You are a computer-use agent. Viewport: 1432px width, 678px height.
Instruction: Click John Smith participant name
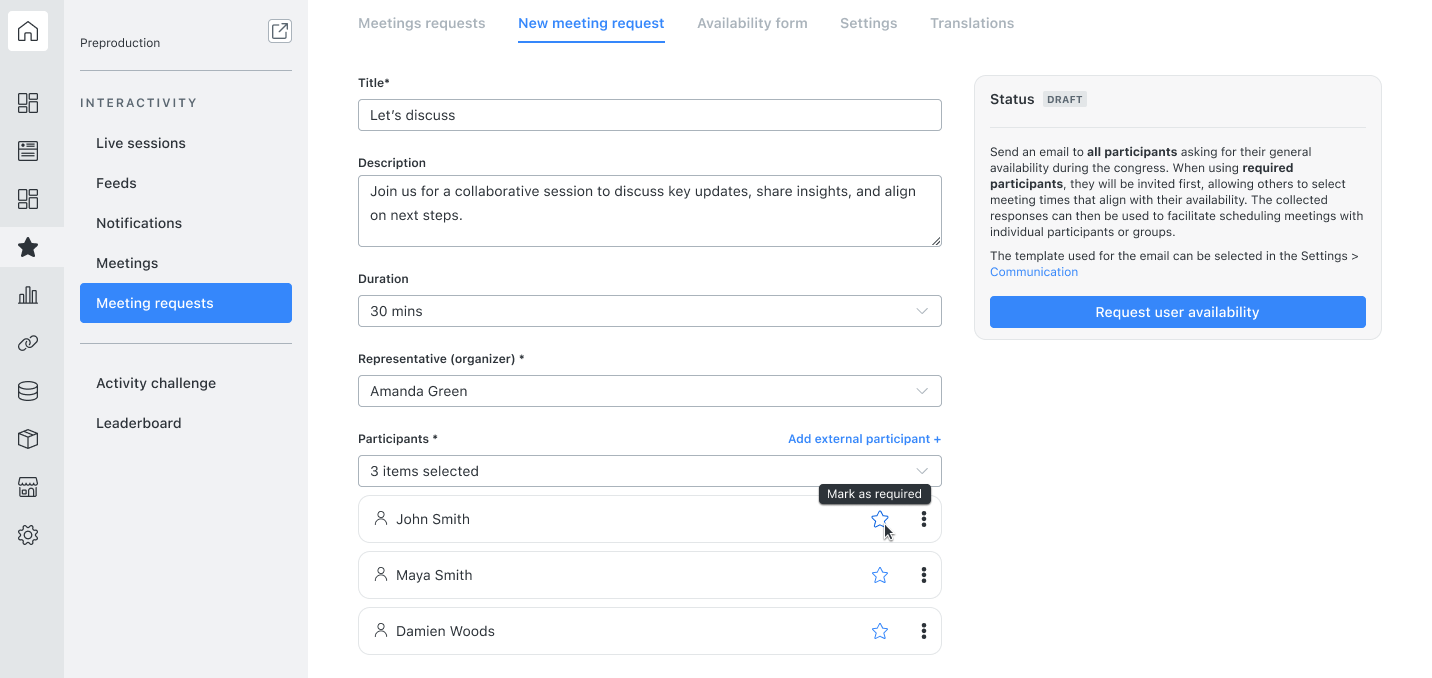(433, 519)
